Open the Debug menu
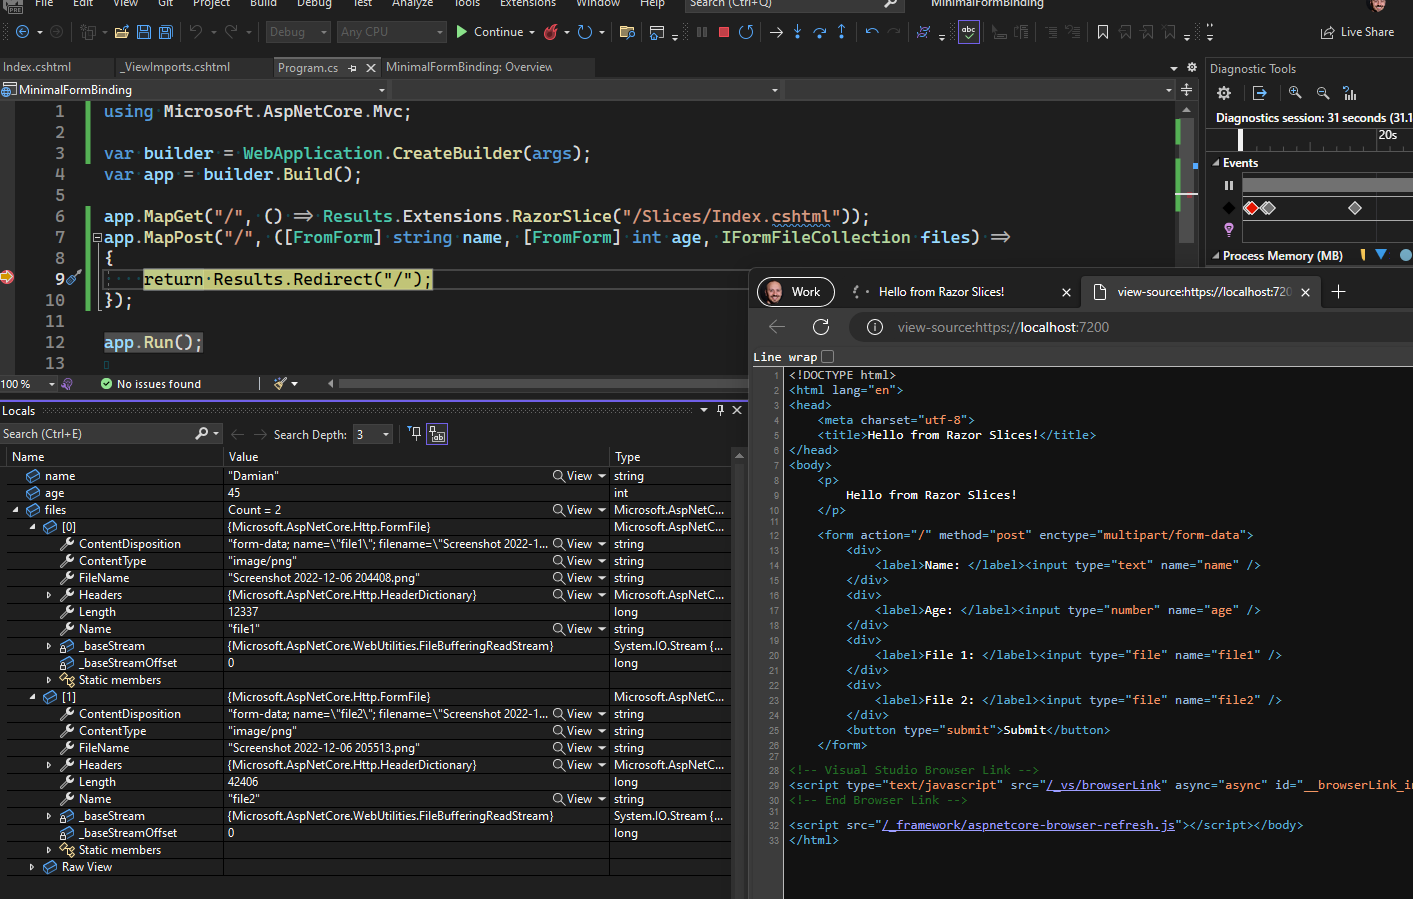 pos(314,5)
